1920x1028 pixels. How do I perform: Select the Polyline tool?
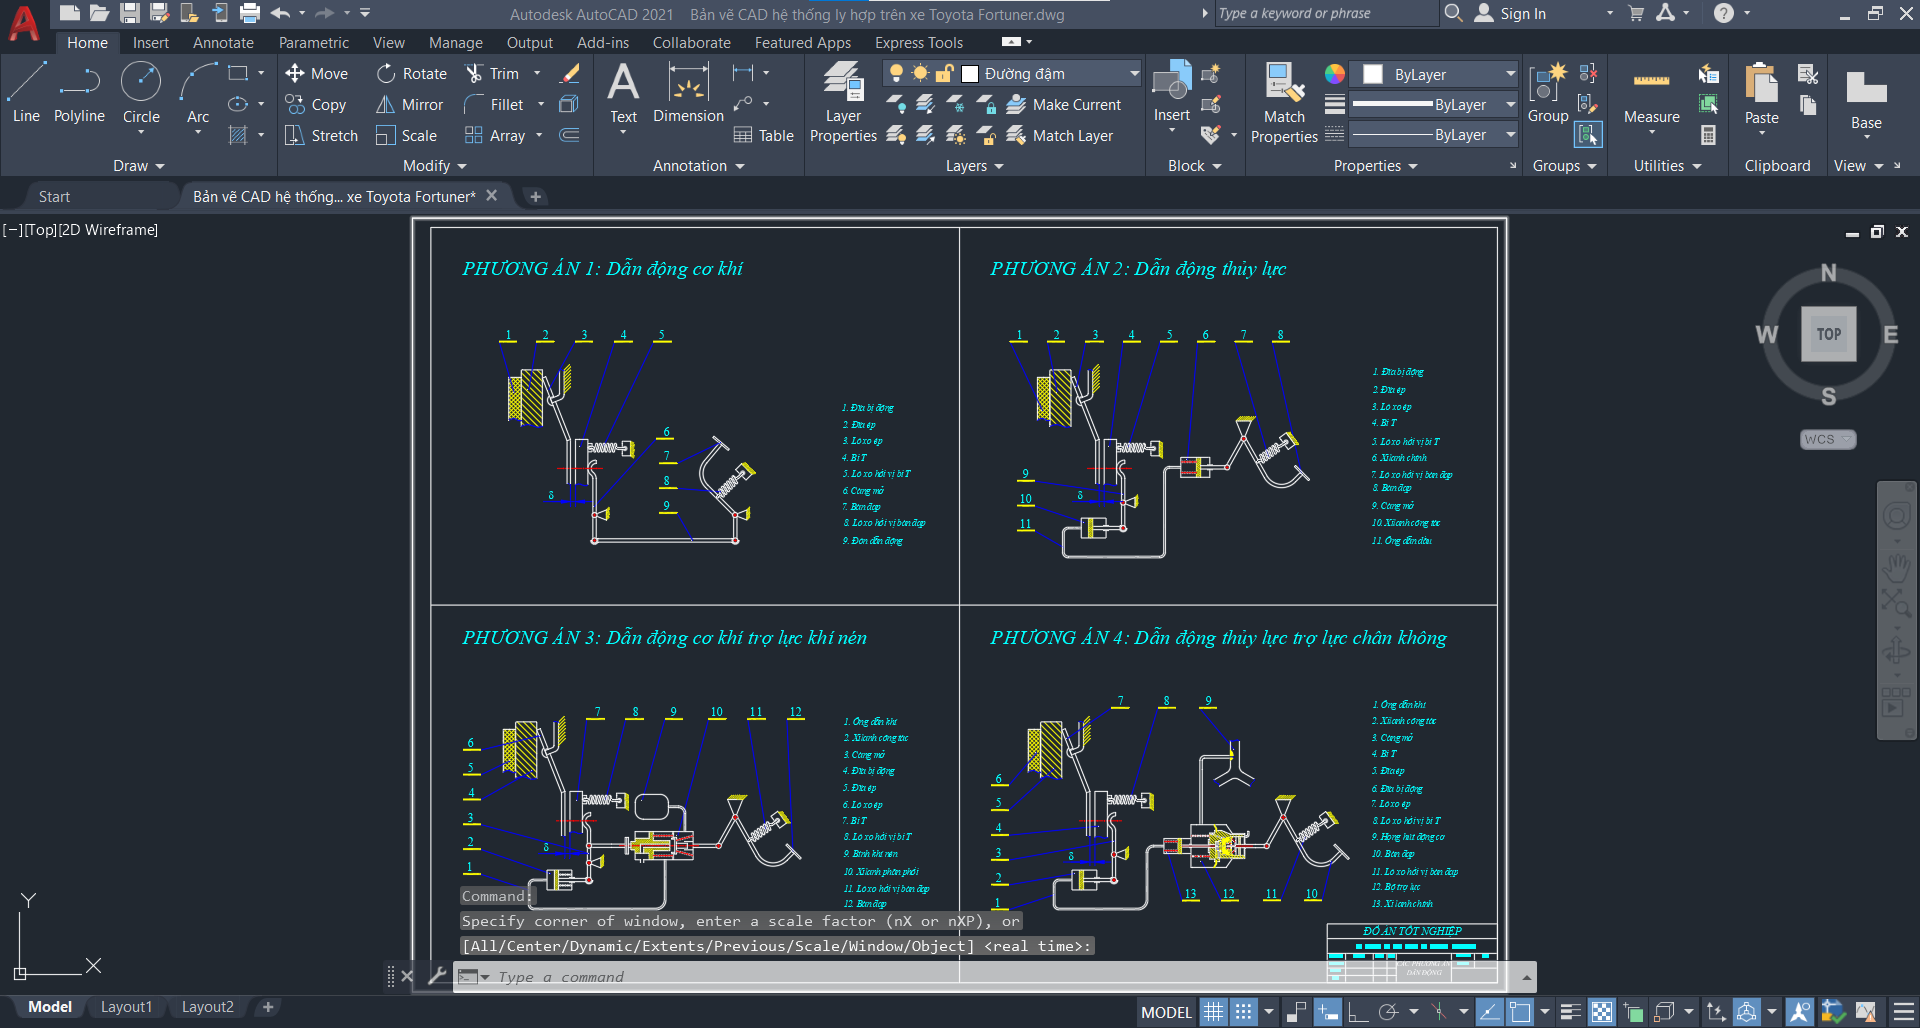click(79, 92)
